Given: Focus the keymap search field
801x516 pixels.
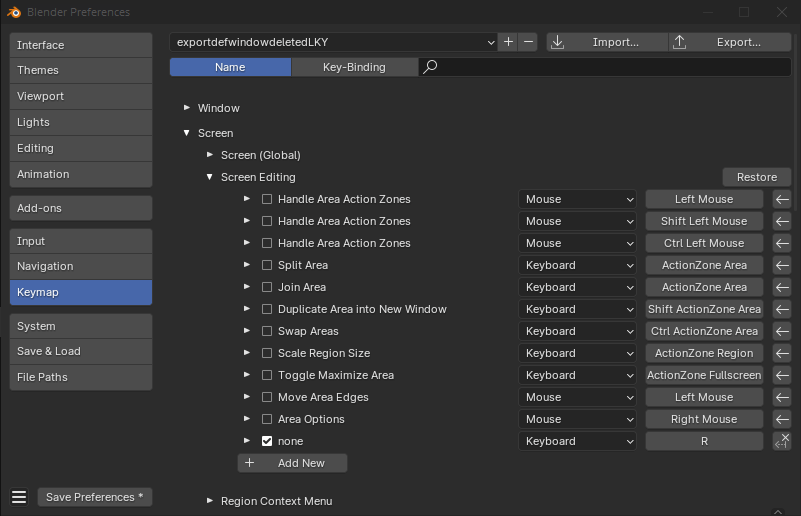Looking at the screenshot, I should 605,67.
